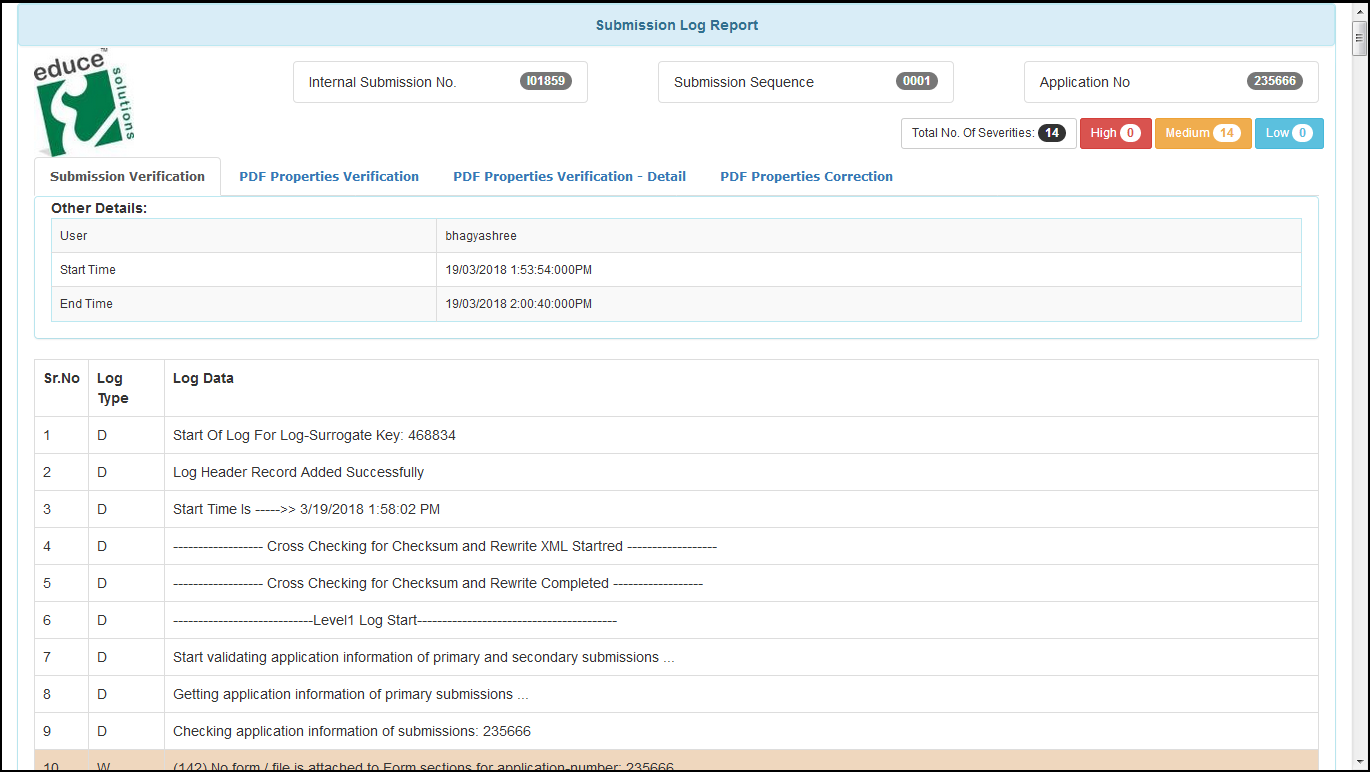
Task: Select the Submission Verification tab
Action: click(127, 176)
